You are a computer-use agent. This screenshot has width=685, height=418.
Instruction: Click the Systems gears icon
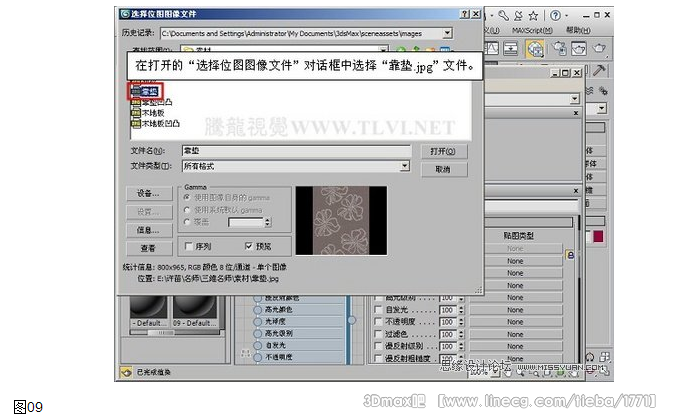(603, 91)
